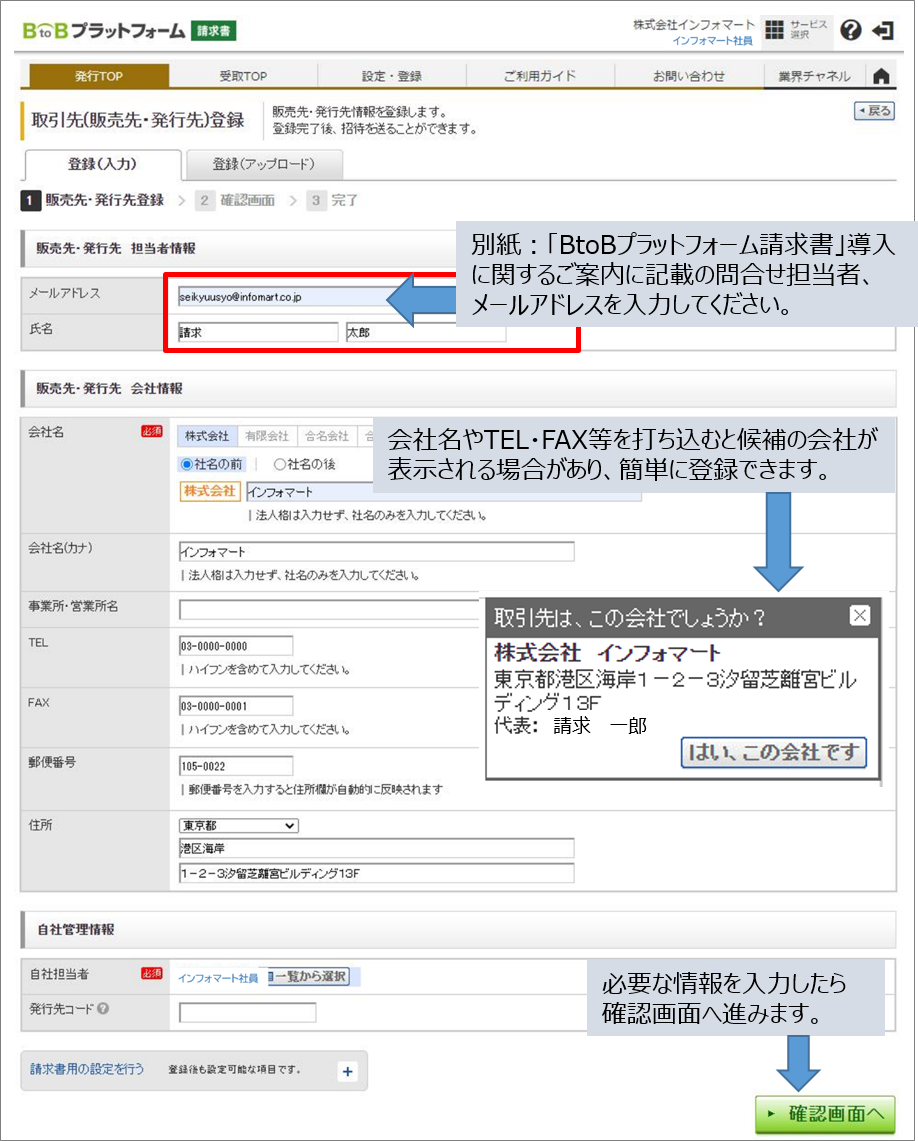This screenshot has width=918, height=1141.
Task: Click step 3 完了 in breadcrumb
Action: [x=332, y=200]
